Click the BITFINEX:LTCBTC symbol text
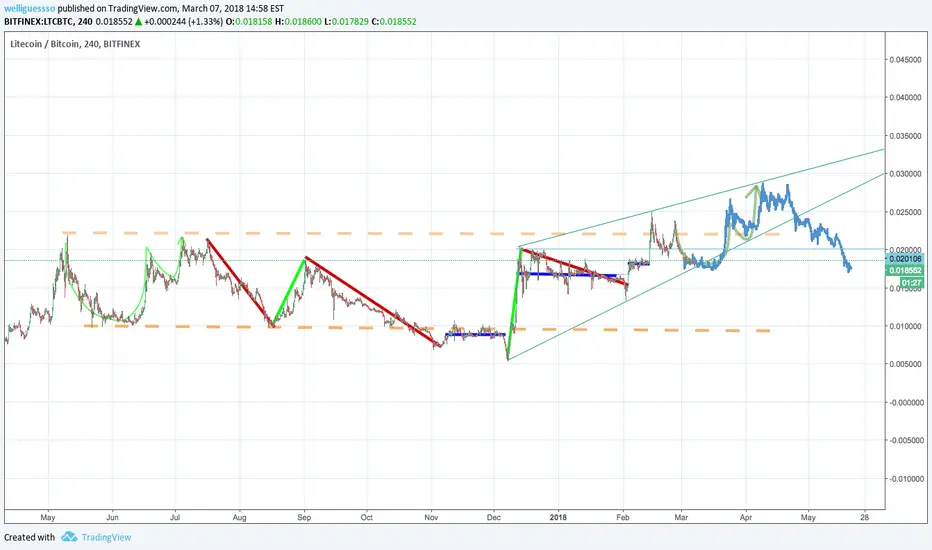The width and height of the screenshot is (932, 550). 39,21
